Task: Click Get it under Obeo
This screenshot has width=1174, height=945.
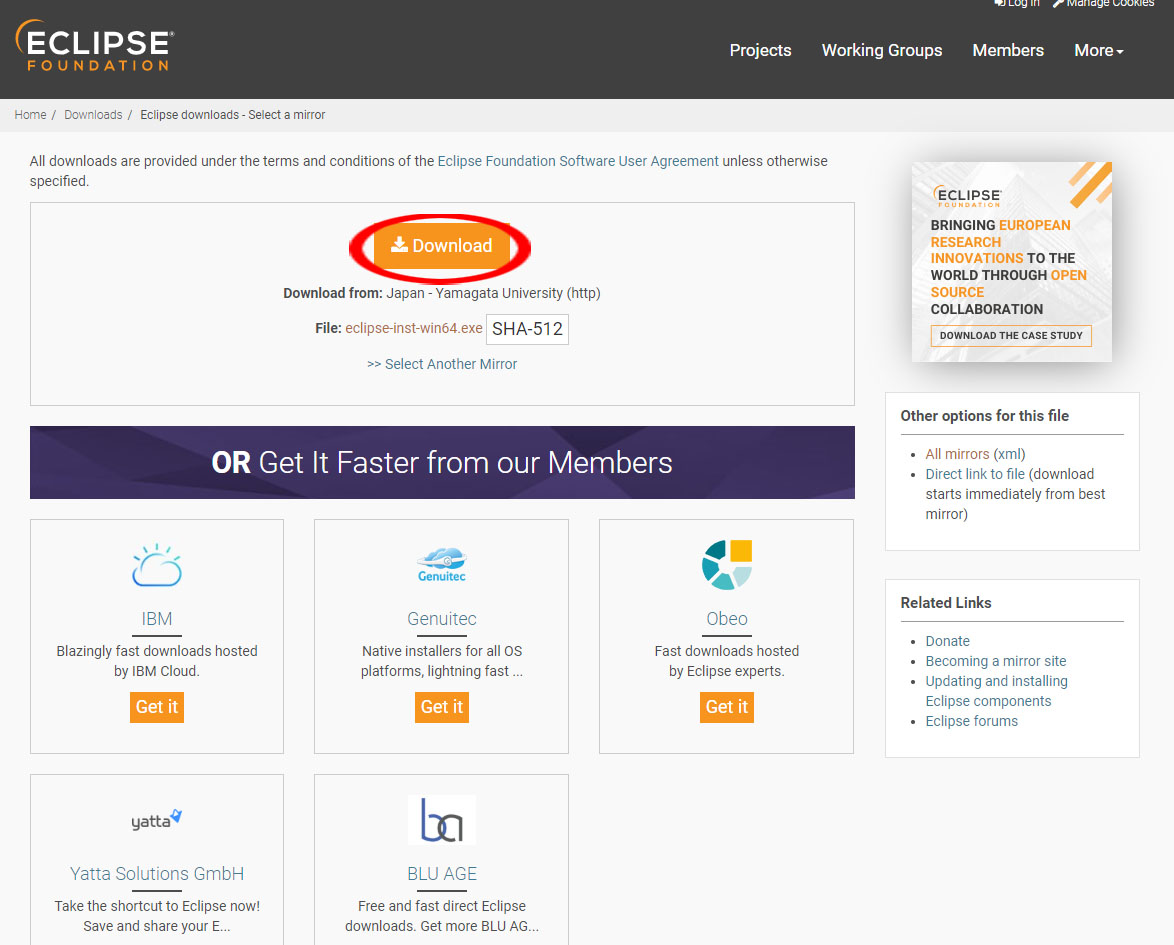Action: pyautogui.click(x=727, y=707)
